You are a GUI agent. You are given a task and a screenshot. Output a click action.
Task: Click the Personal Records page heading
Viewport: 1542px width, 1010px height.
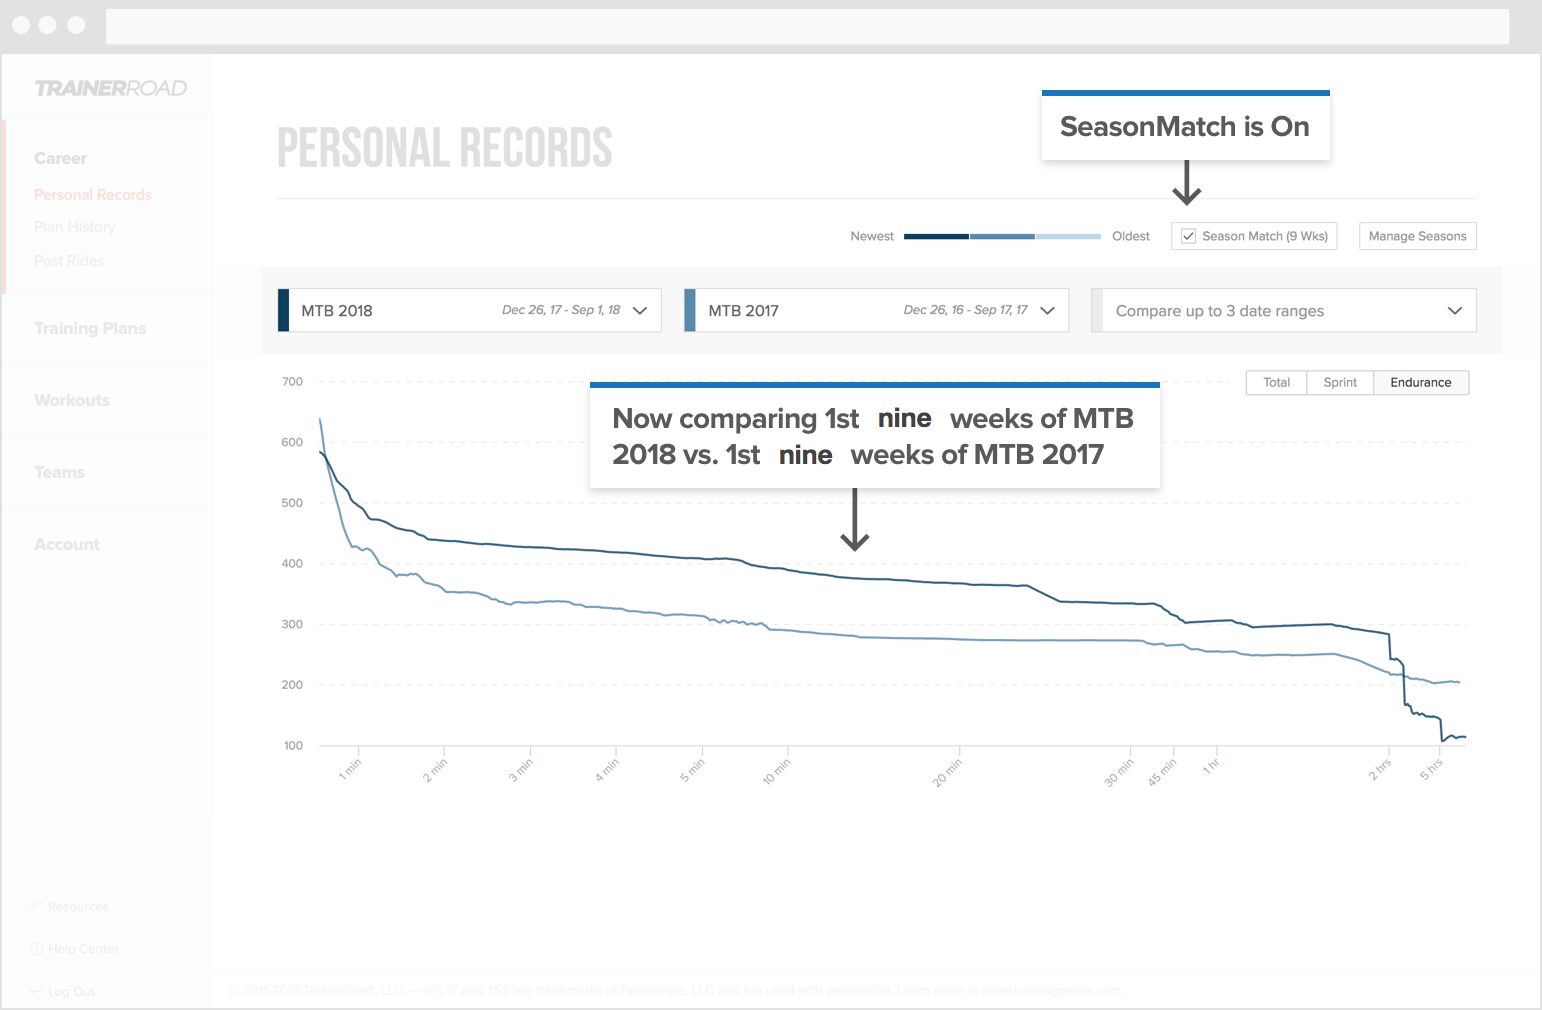445,148
